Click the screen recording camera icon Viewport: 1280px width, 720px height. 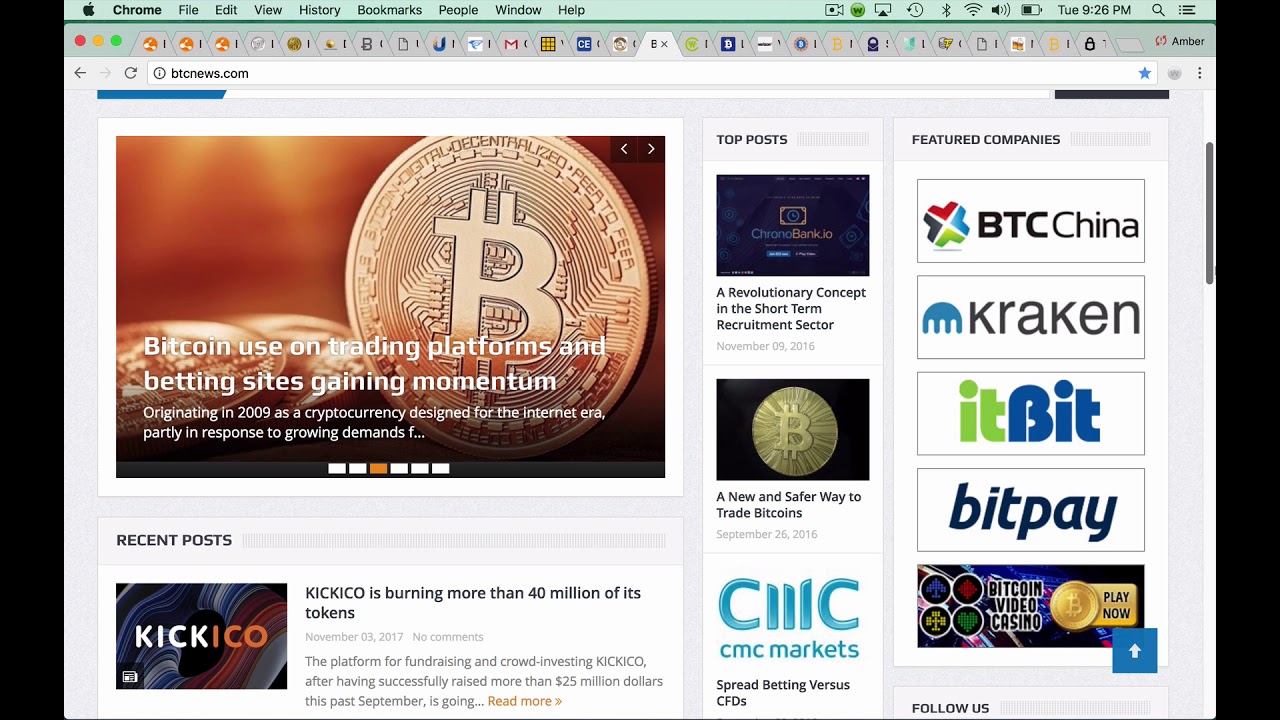click(835, 10)
